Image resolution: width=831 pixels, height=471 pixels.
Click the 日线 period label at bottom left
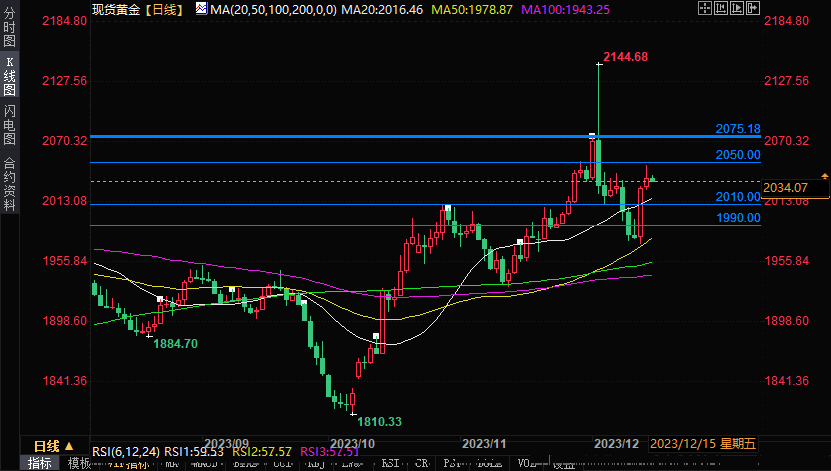coord(47,445)
